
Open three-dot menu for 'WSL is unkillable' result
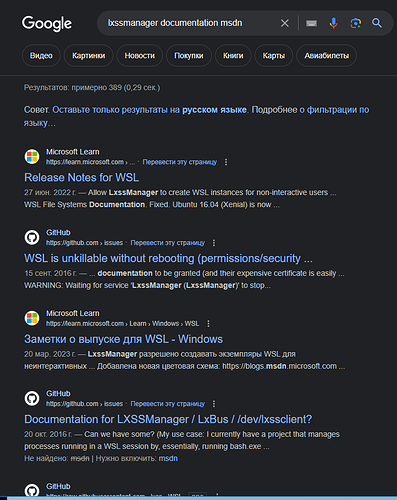[x=214, y=243]
